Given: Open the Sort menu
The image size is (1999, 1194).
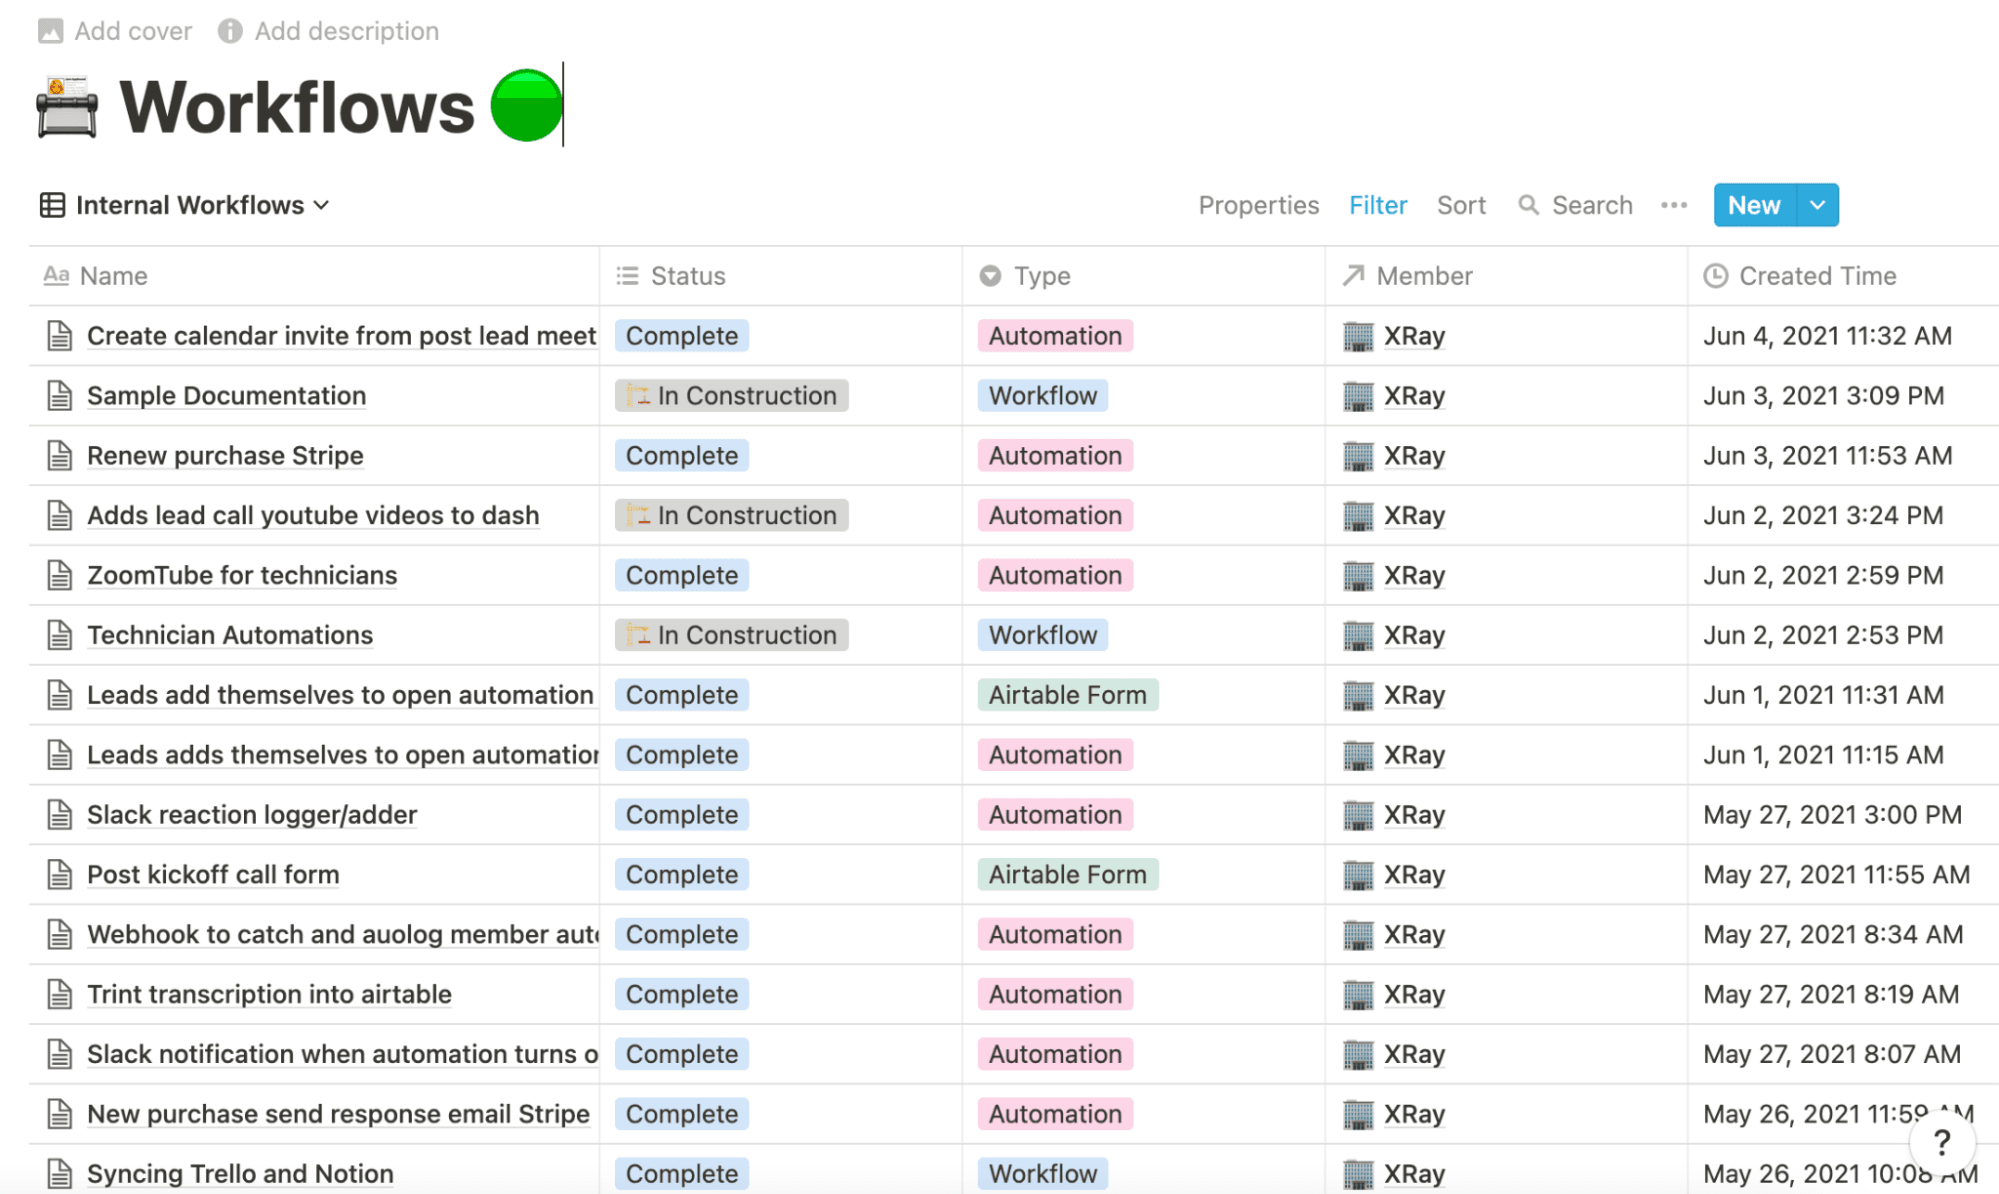Looking at the screenshot, I should 1461,205.
